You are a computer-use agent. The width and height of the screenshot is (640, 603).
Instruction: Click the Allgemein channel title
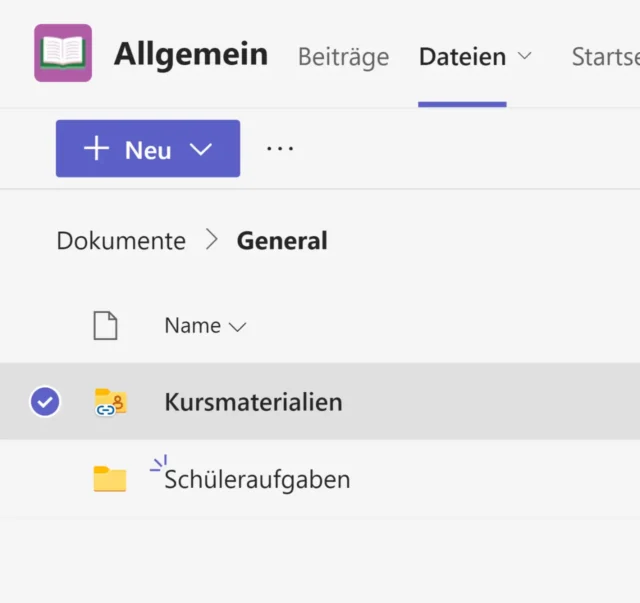click(x=191, y=54)
